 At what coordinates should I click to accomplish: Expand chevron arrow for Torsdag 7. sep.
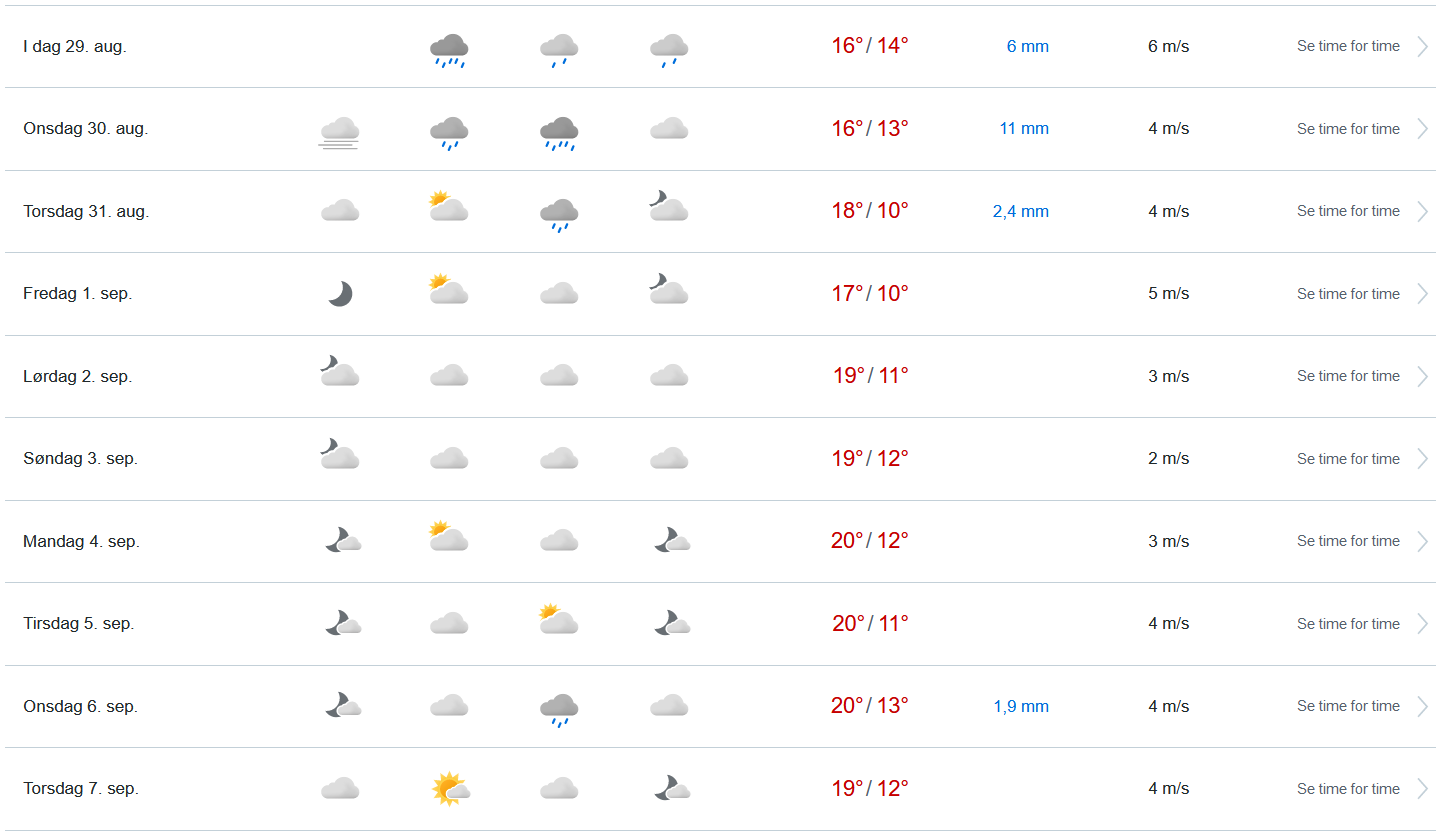[1422, 789]
